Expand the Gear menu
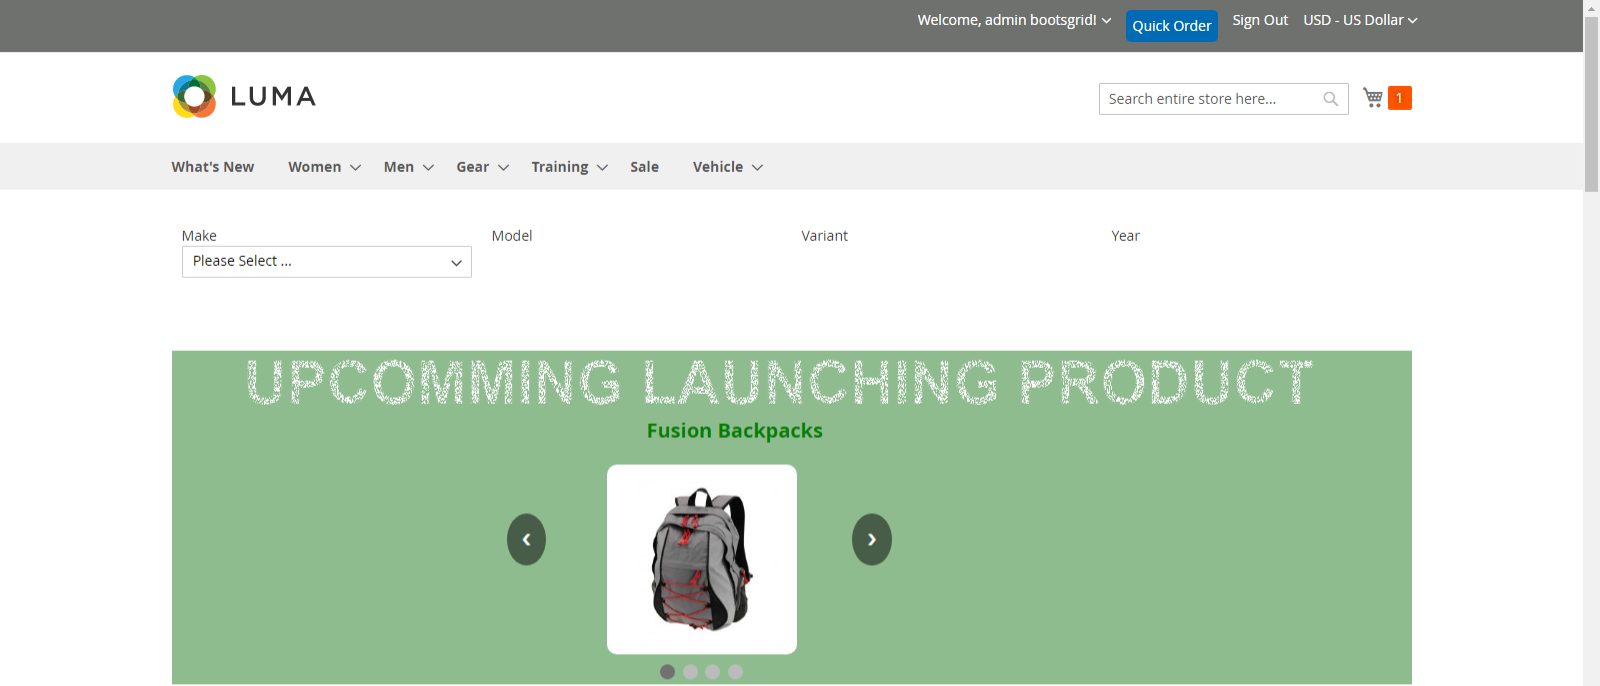The height and width of the screenshot is (686, 1600). click(482, 167)
